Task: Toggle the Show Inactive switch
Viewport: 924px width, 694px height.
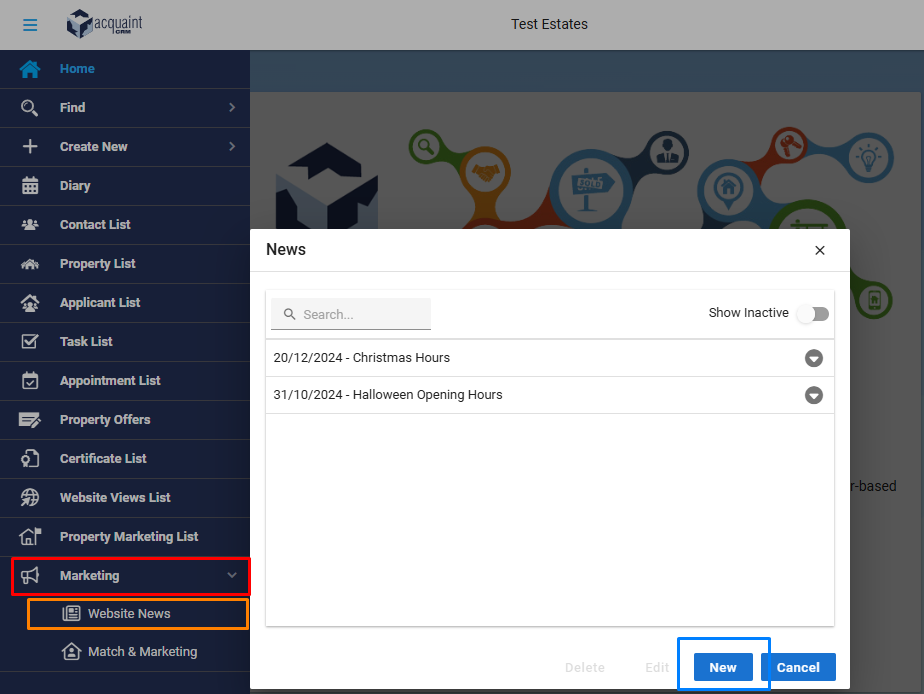Action: tap(813, 313)
